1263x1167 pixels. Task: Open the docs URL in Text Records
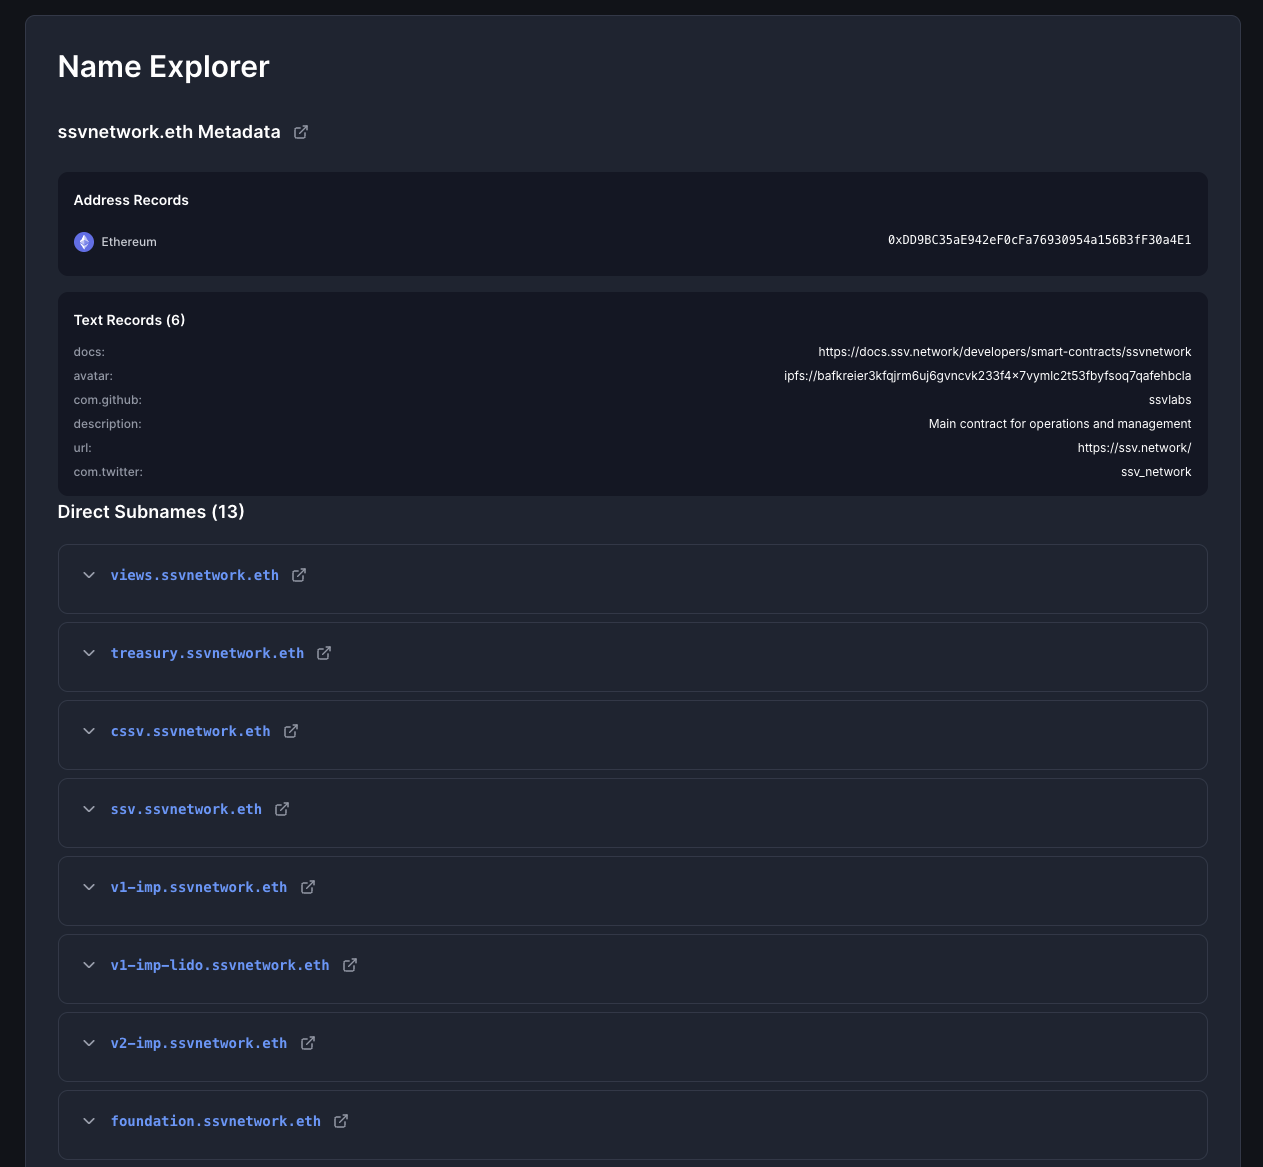[1005, 351]
